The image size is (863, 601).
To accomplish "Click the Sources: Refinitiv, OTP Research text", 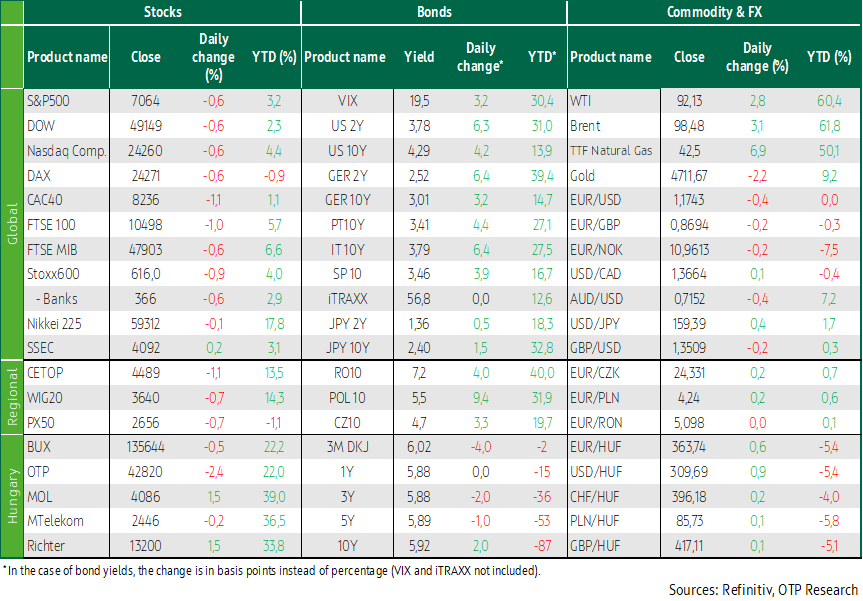I will pos(764,589).
